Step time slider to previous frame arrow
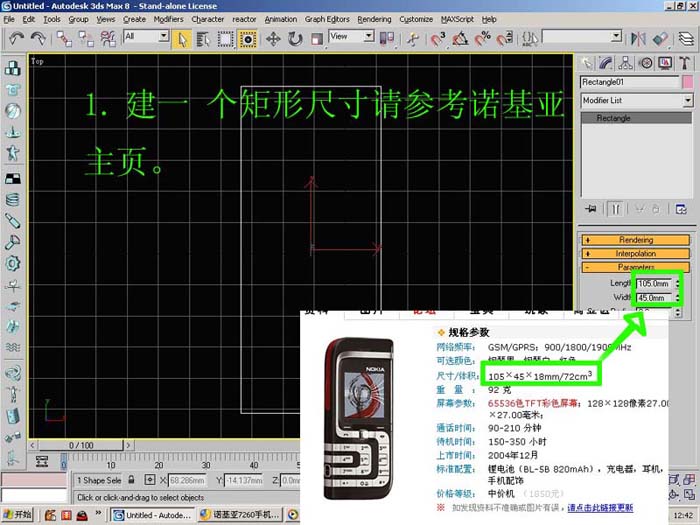The image size is (700, 525). (x=33, y=445)
